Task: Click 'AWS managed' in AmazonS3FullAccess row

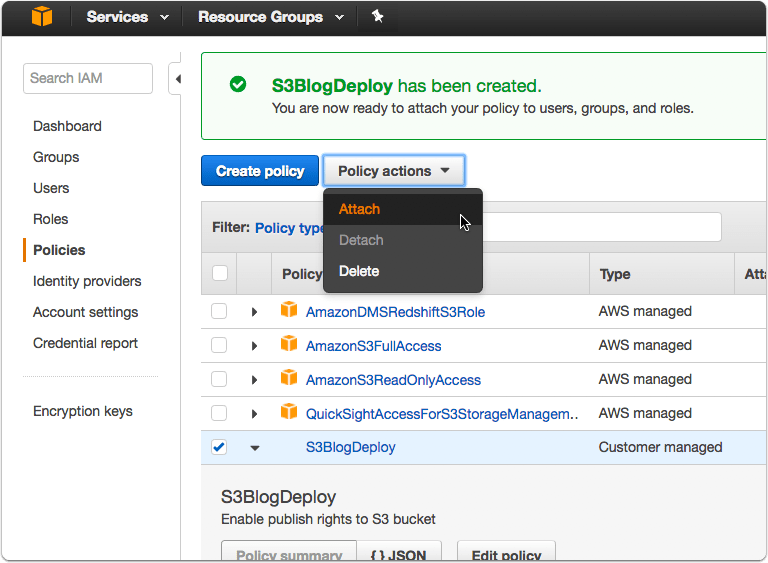Action: pyautogui.click(x=645, y=345)
